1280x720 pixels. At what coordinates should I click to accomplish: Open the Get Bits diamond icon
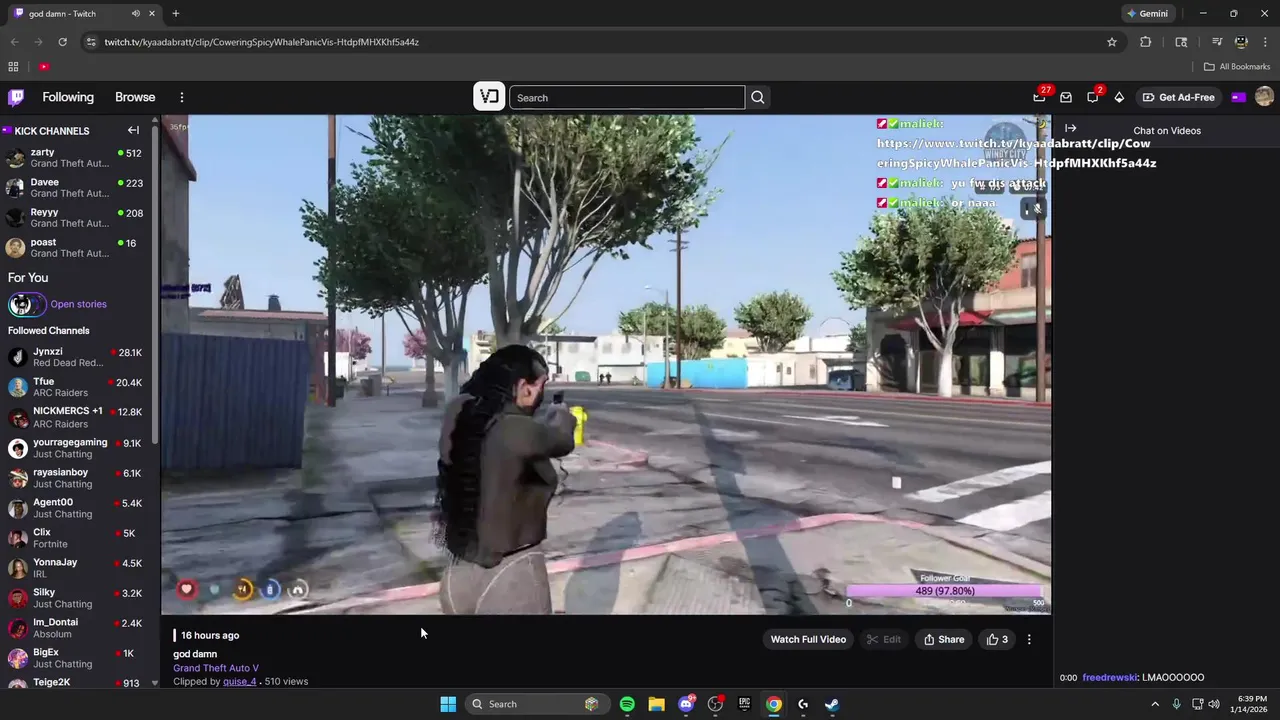point(1119,97)
